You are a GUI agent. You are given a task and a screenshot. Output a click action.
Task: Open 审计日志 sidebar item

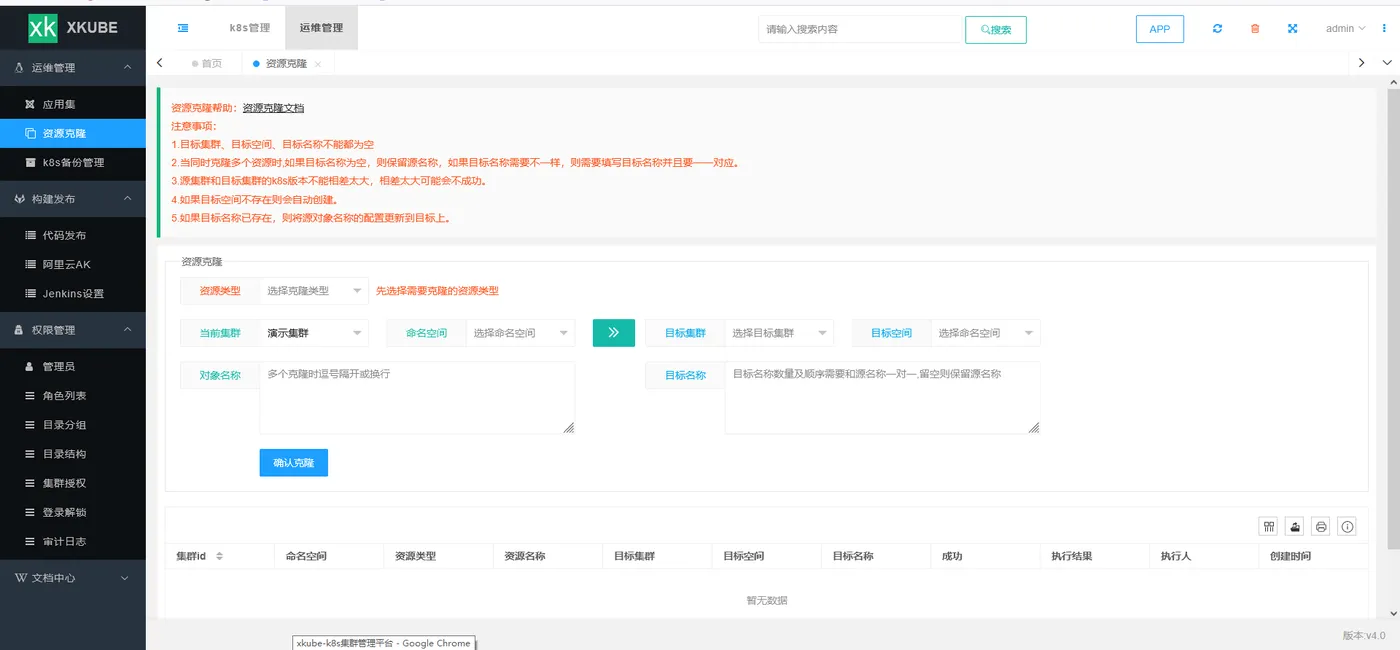pos(73,541)
